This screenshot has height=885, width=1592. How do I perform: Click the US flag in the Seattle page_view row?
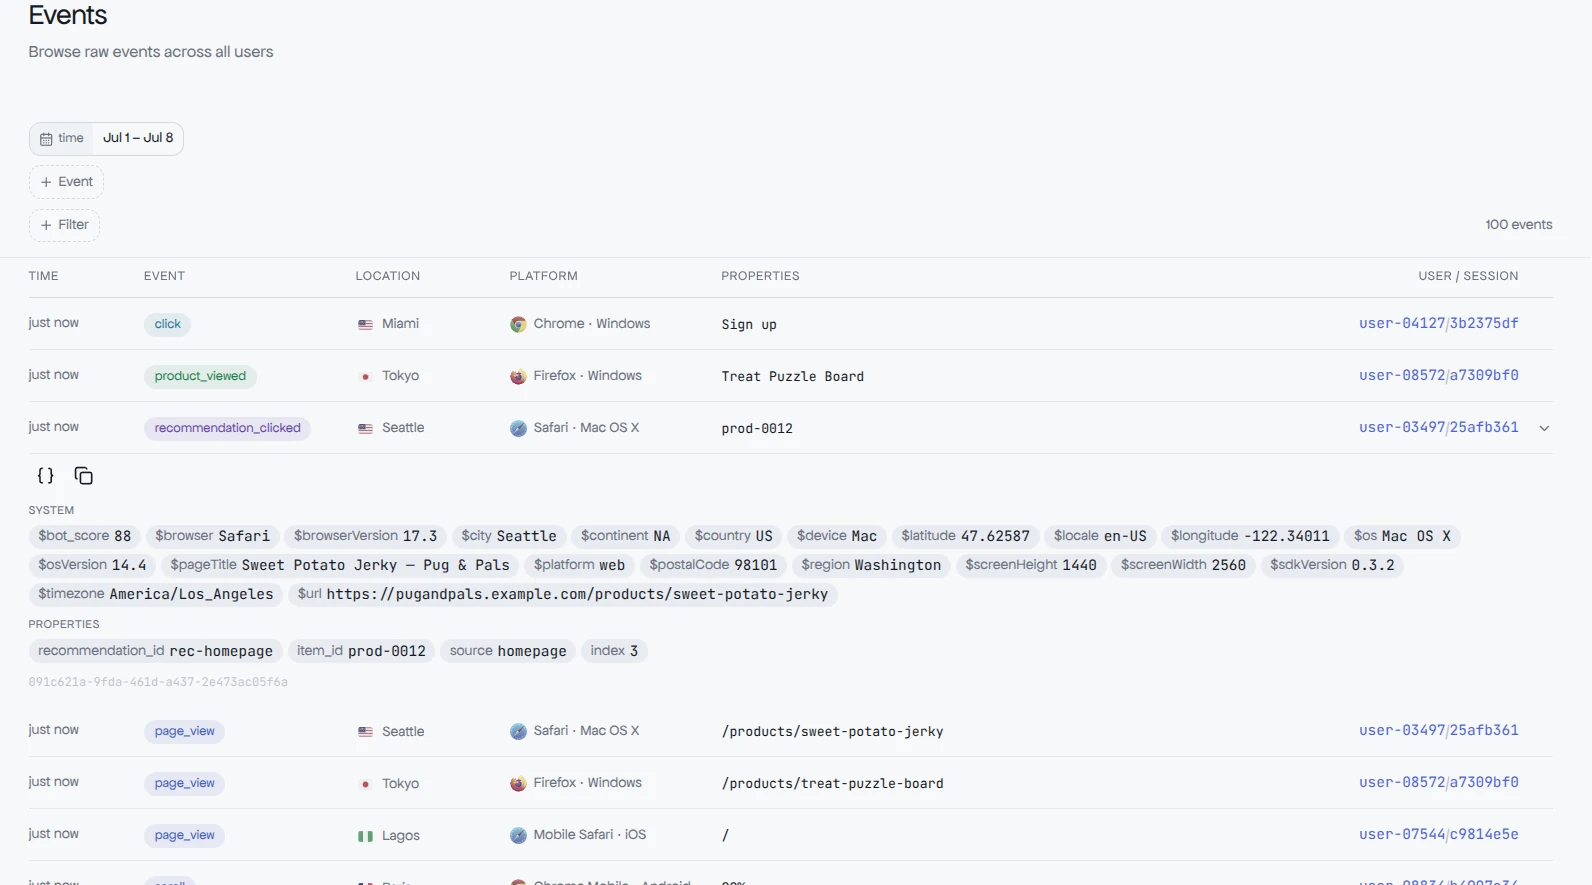pyautogui.click(x=365, y=732)
